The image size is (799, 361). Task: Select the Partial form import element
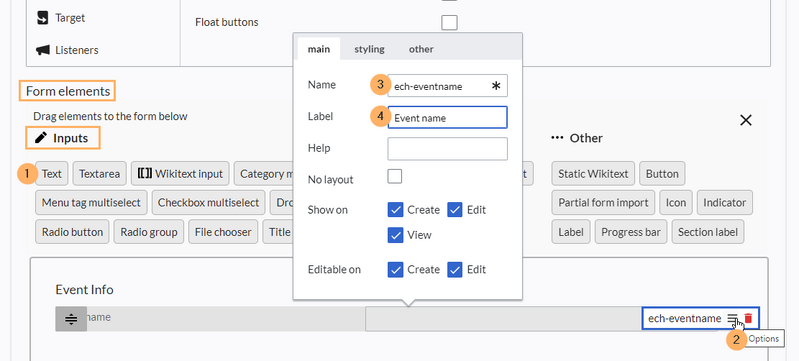click(x=603, y=202)
